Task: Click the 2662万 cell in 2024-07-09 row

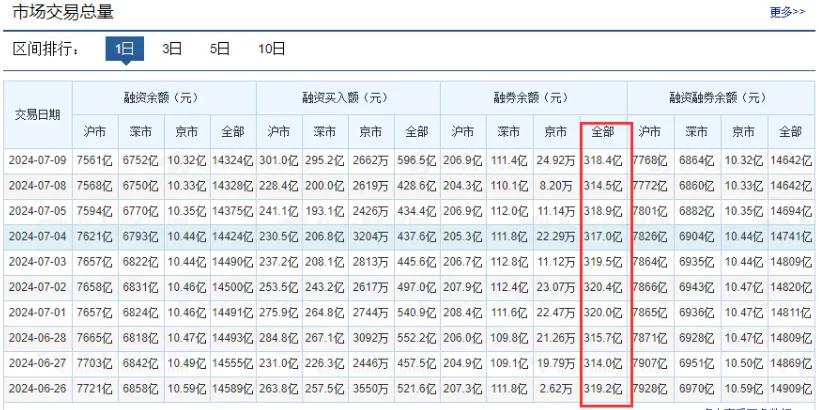Action: (371, 160)
